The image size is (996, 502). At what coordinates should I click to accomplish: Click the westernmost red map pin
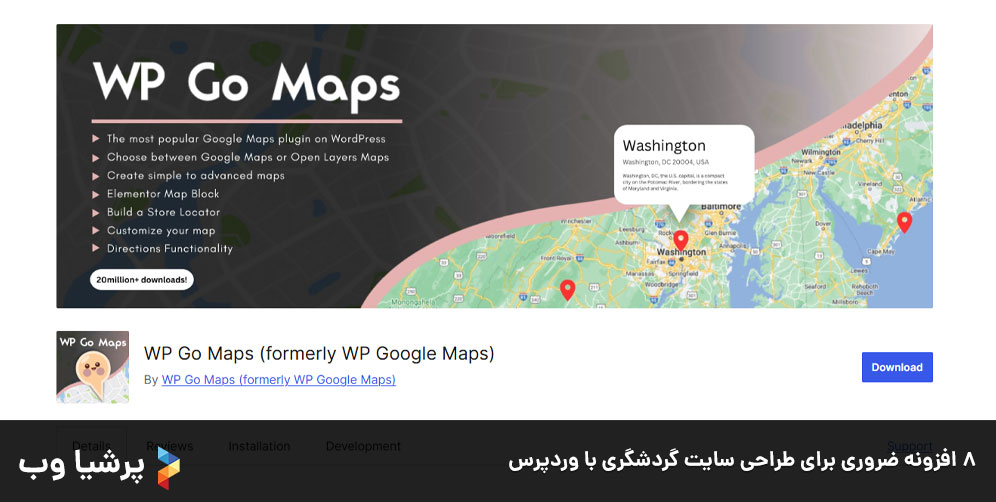[x=567, y=288]
